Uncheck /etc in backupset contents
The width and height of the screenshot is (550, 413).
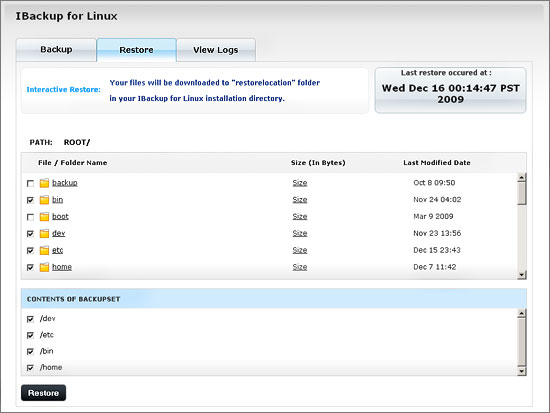[31, 335]
